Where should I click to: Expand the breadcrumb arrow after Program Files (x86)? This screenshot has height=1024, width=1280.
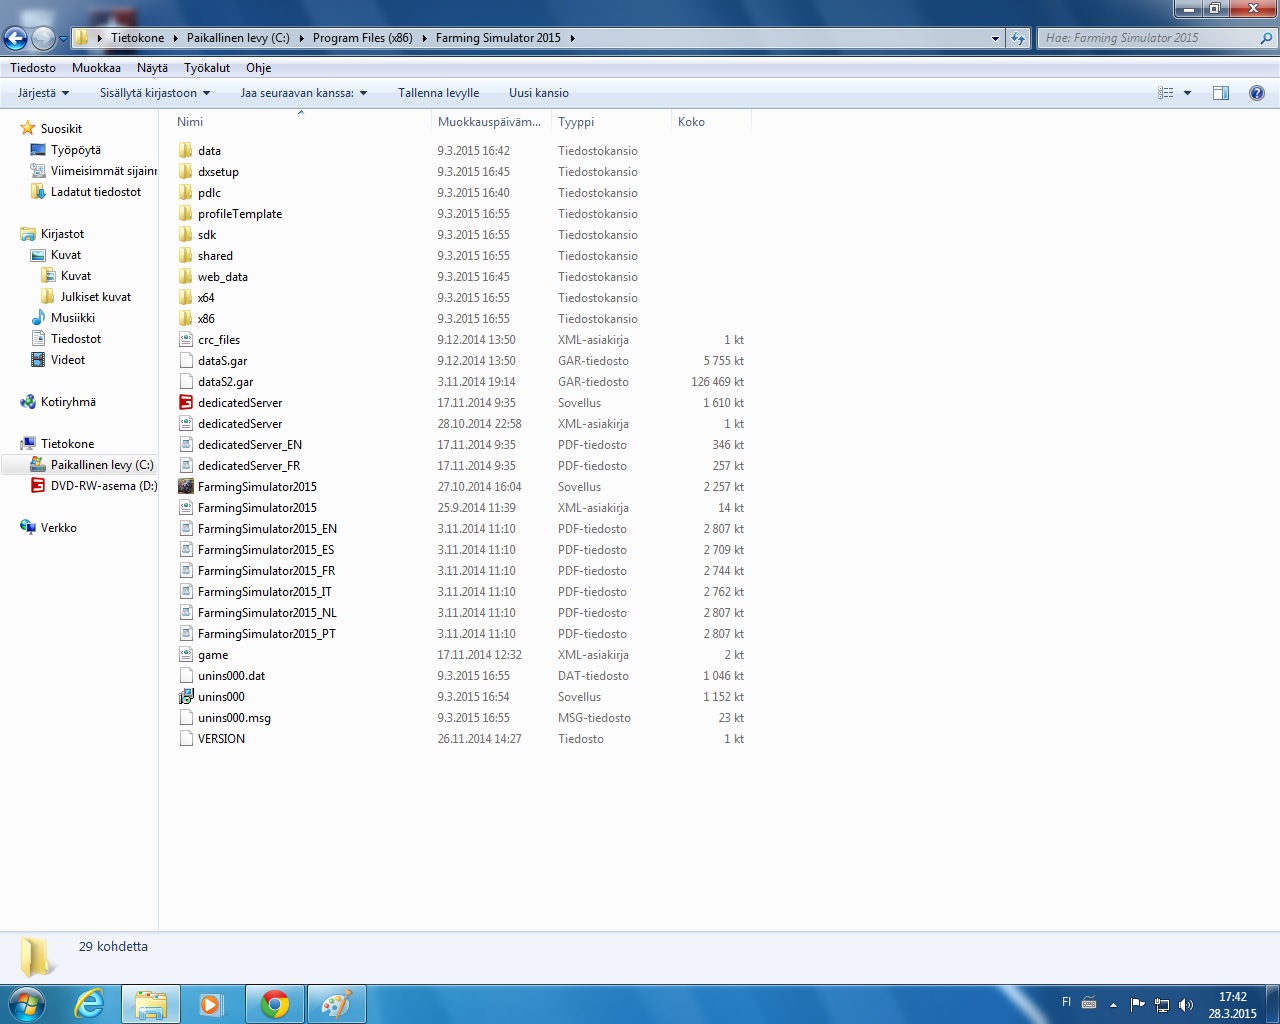[x=424, y=38]
